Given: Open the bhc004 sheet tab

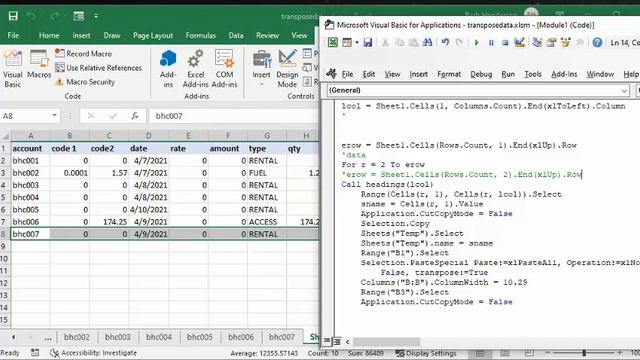Looking at the screenshot, I should click(159, 337).
